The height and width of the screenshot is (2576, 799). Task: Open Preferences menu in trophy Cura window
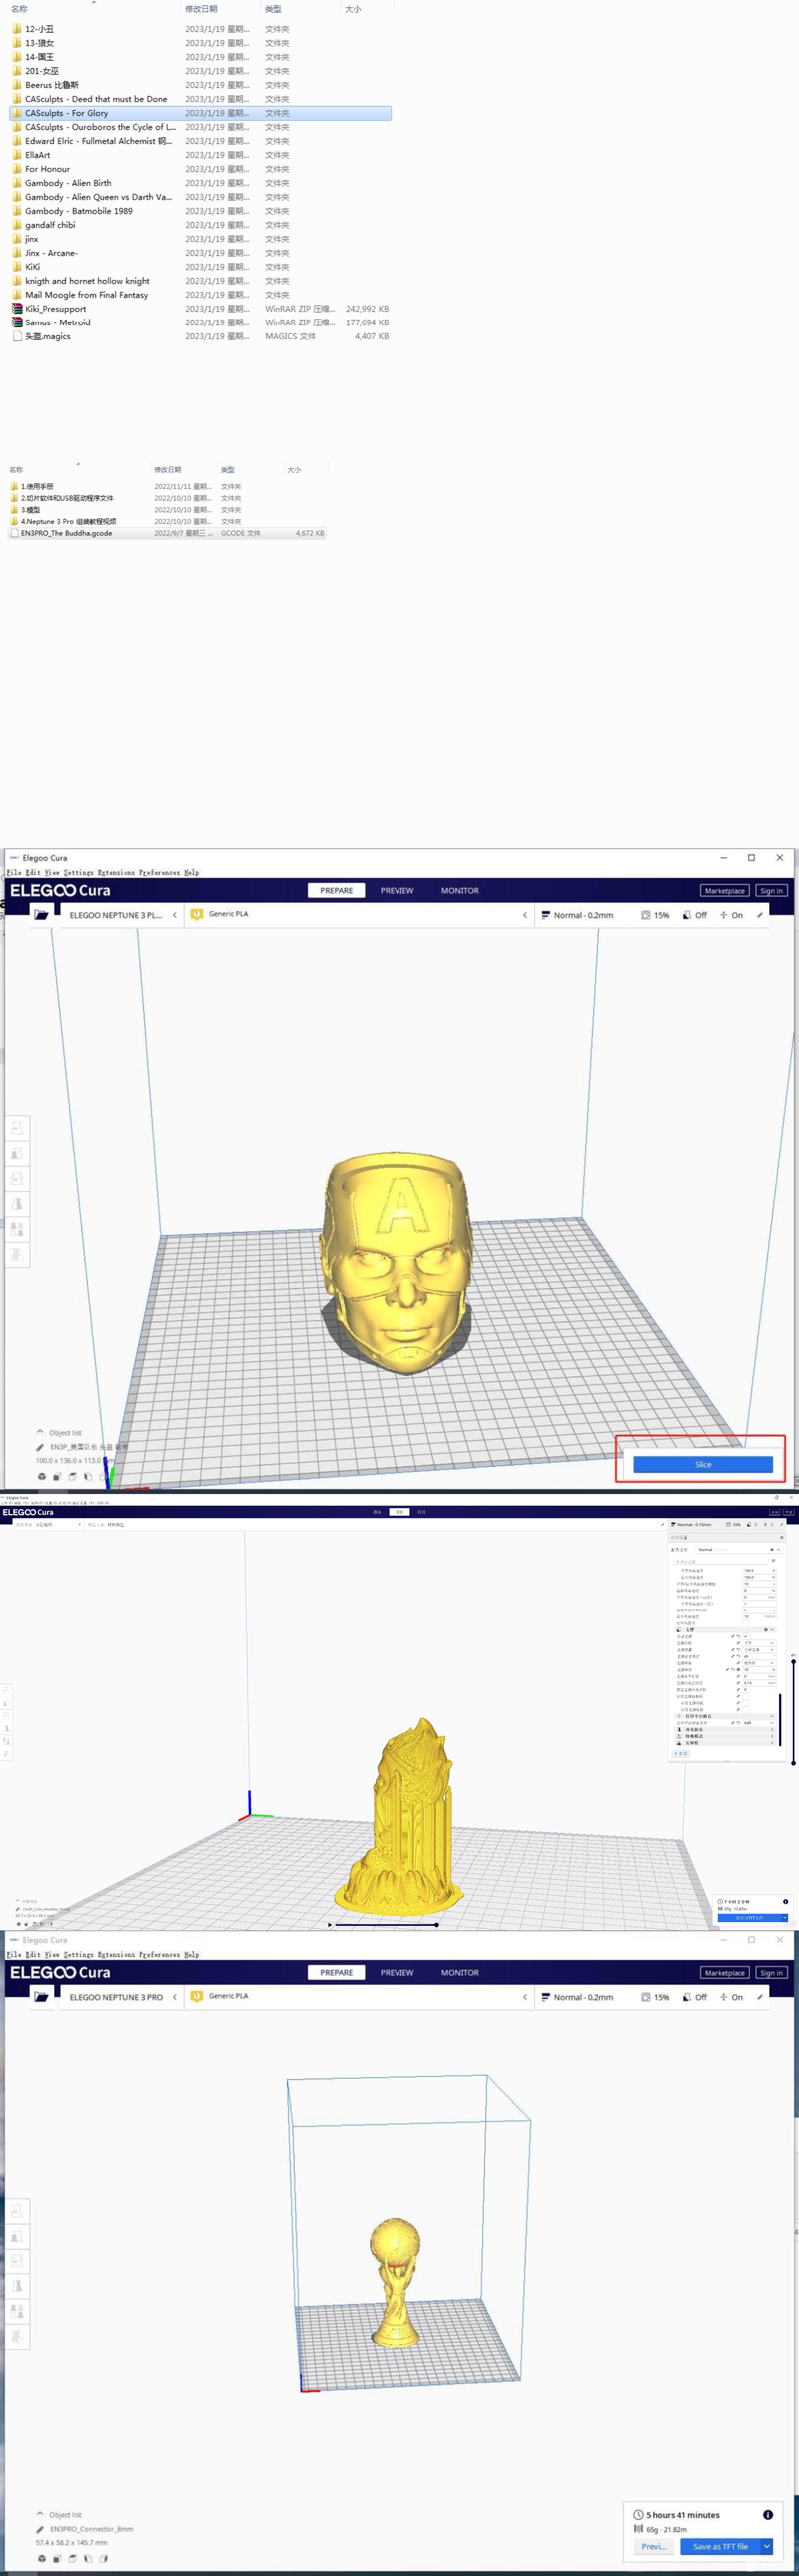tap(159, 1954)
